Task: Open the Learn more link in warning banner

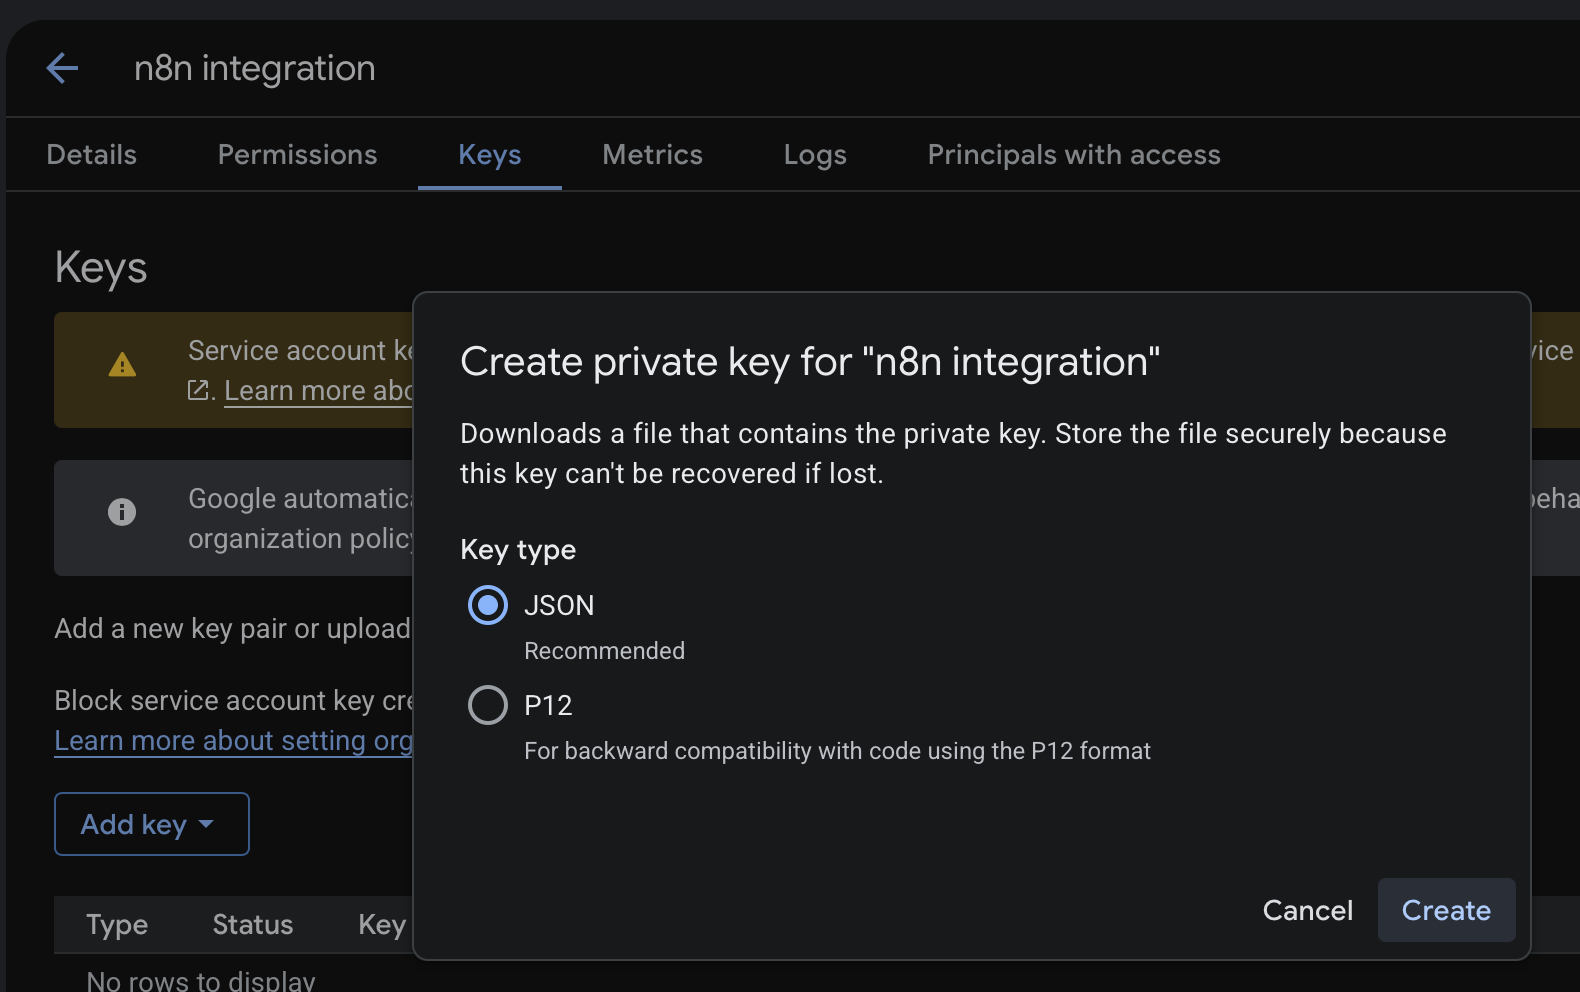Action: pos(318,390)
